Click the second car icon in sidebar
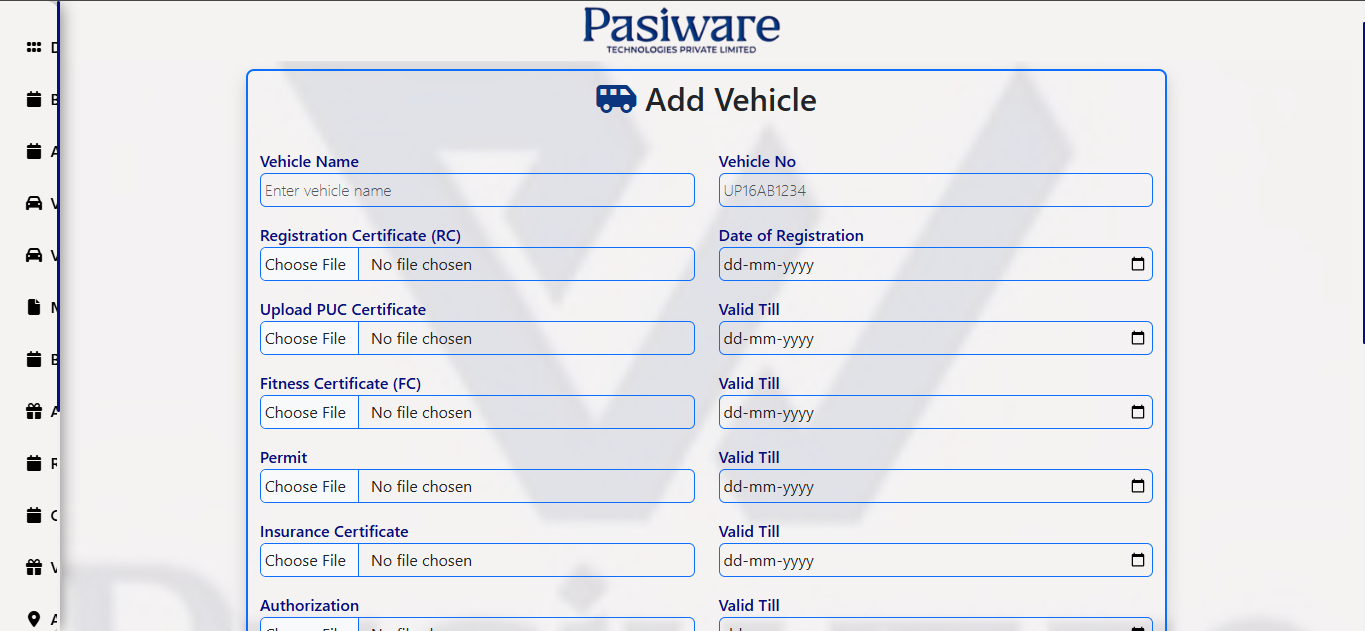Screen dimensions: 1365x631 pyautogui.click(x=33, y=255)
